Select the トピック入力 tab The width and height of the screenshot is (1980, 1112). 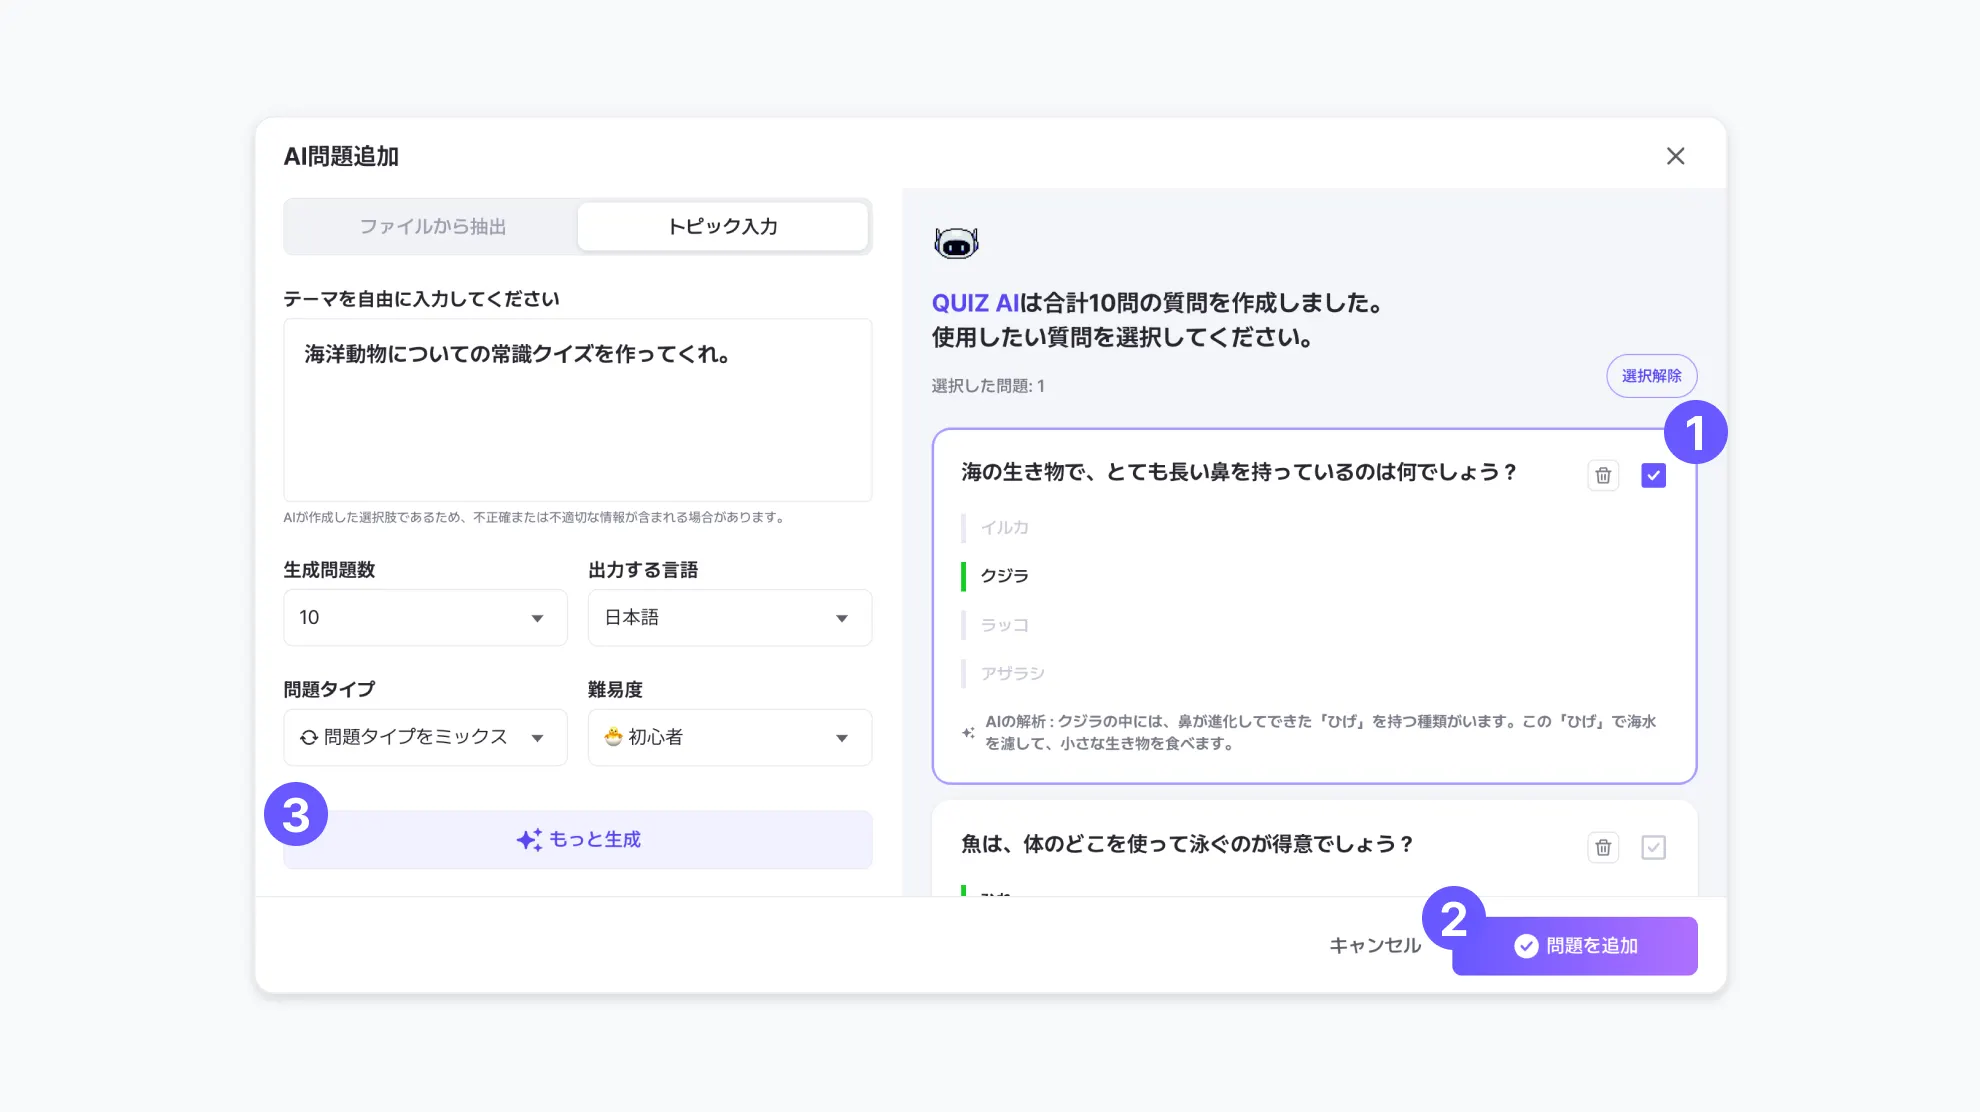(722, 227)
